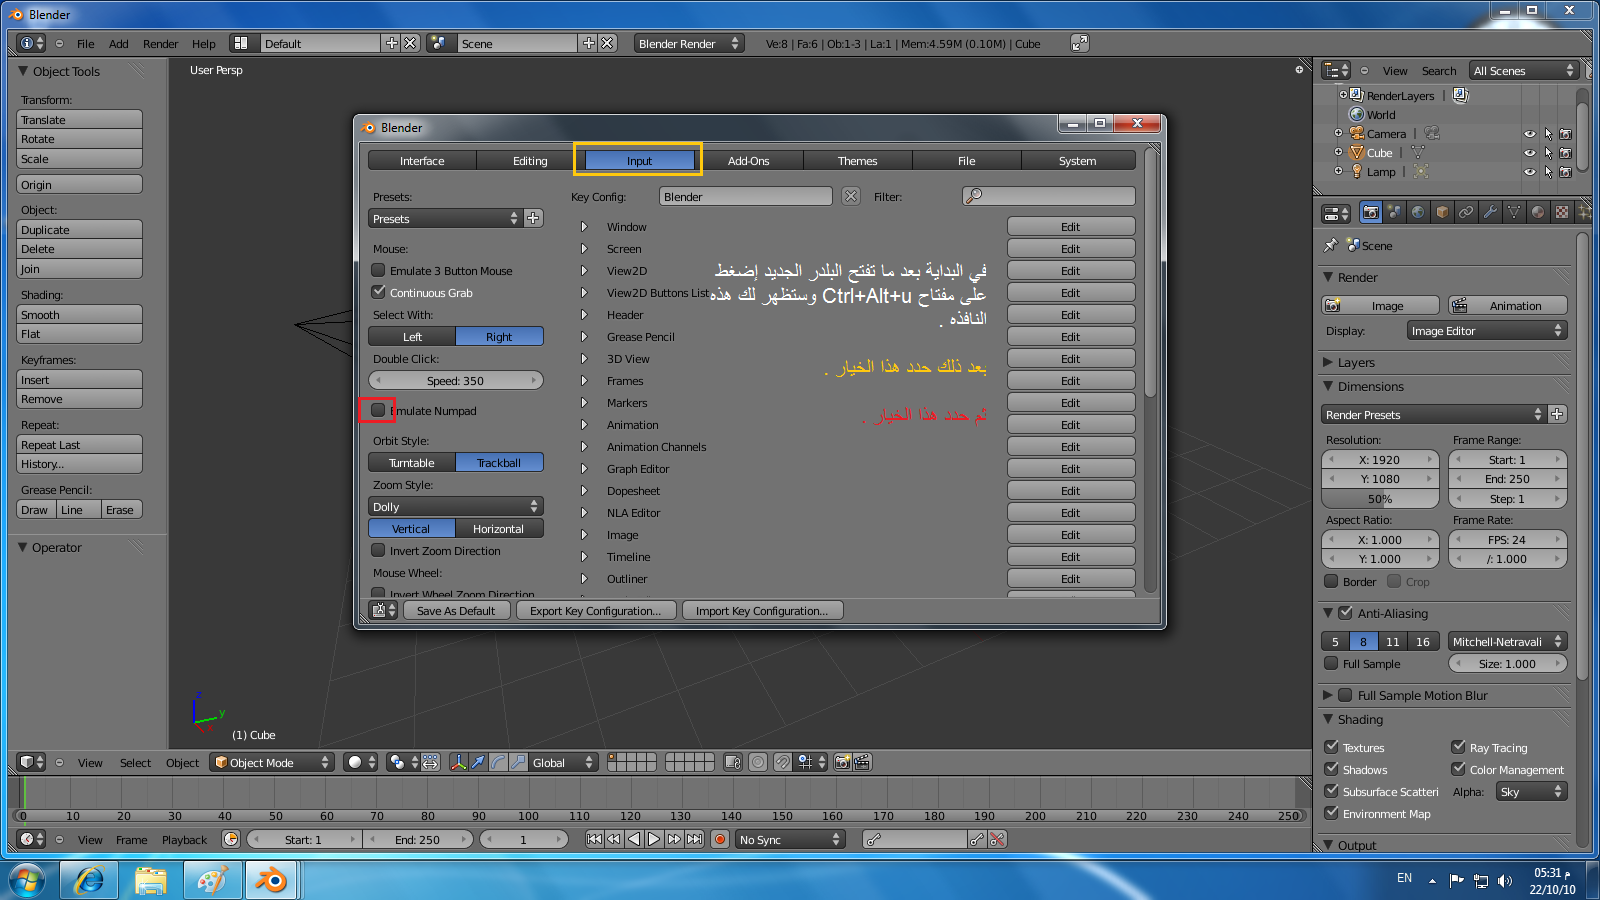
Task: Uncheck the Anti-Aliasing checkbox
Action: [x=1345, y=613]
